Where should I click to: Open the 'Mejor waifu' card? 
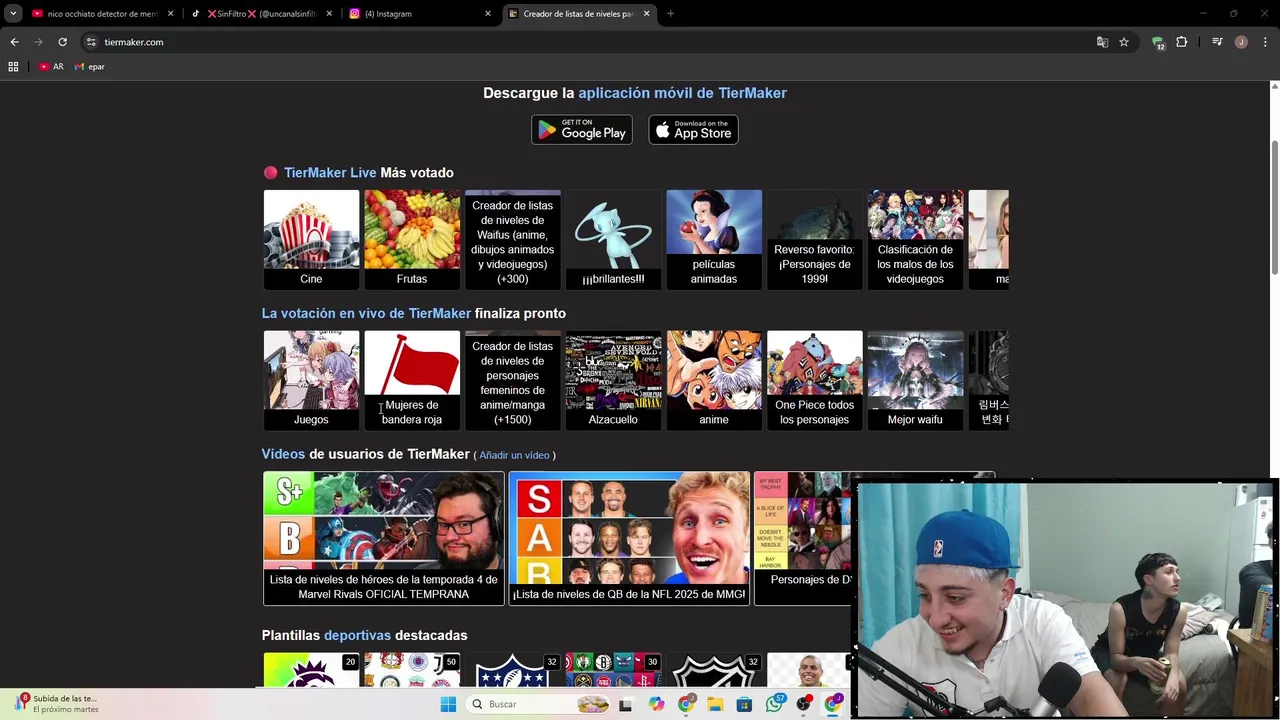pyautogui.click(x=915, y=380)
